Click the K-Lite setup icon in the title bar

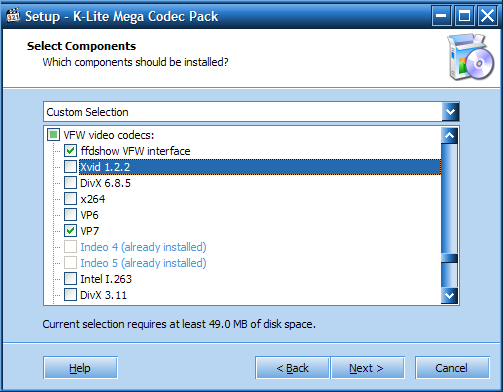point(13,15)
